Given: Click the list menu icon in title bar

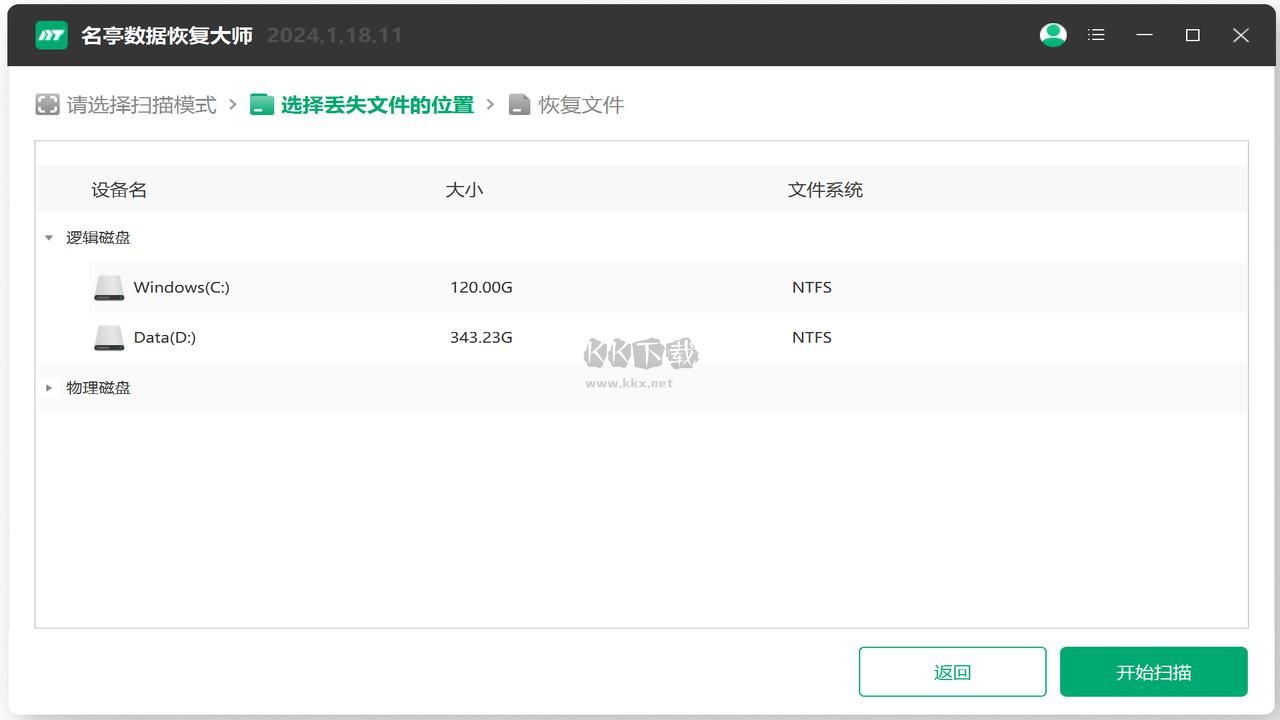Looking at the screenshot, I should 1096,34.
